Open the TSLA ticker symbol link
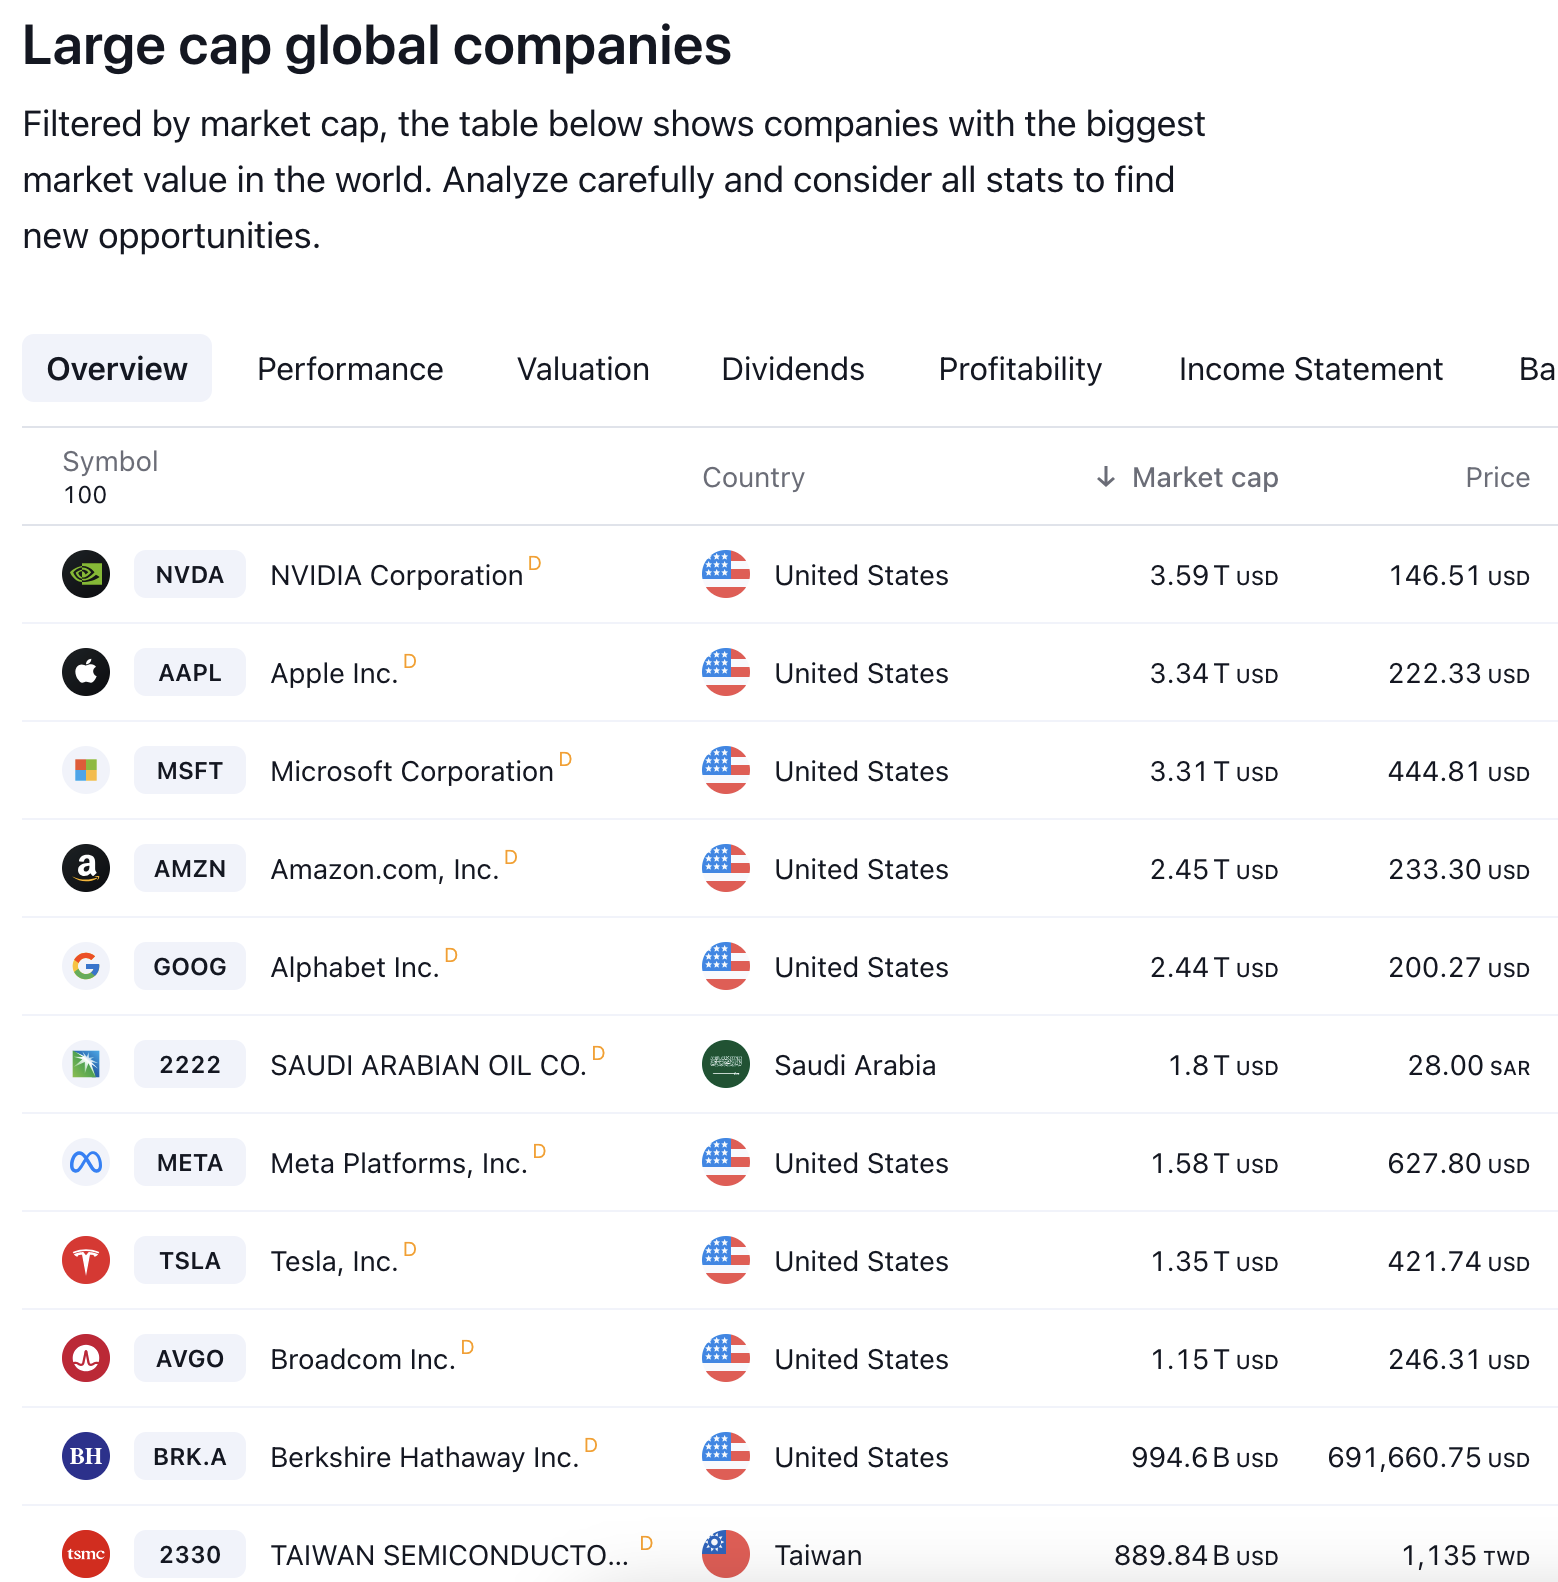This screenshot has width=1558, height=1582. [190, 1261]
